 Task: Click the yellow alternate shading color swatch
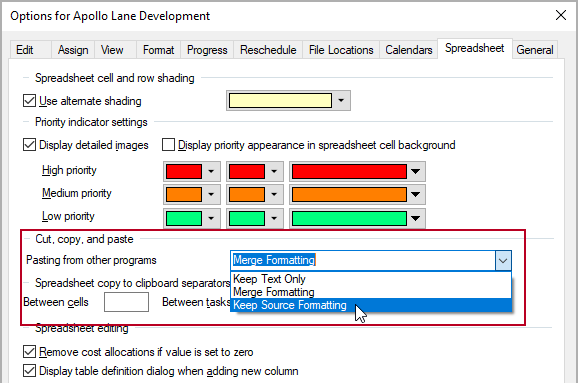280,101
